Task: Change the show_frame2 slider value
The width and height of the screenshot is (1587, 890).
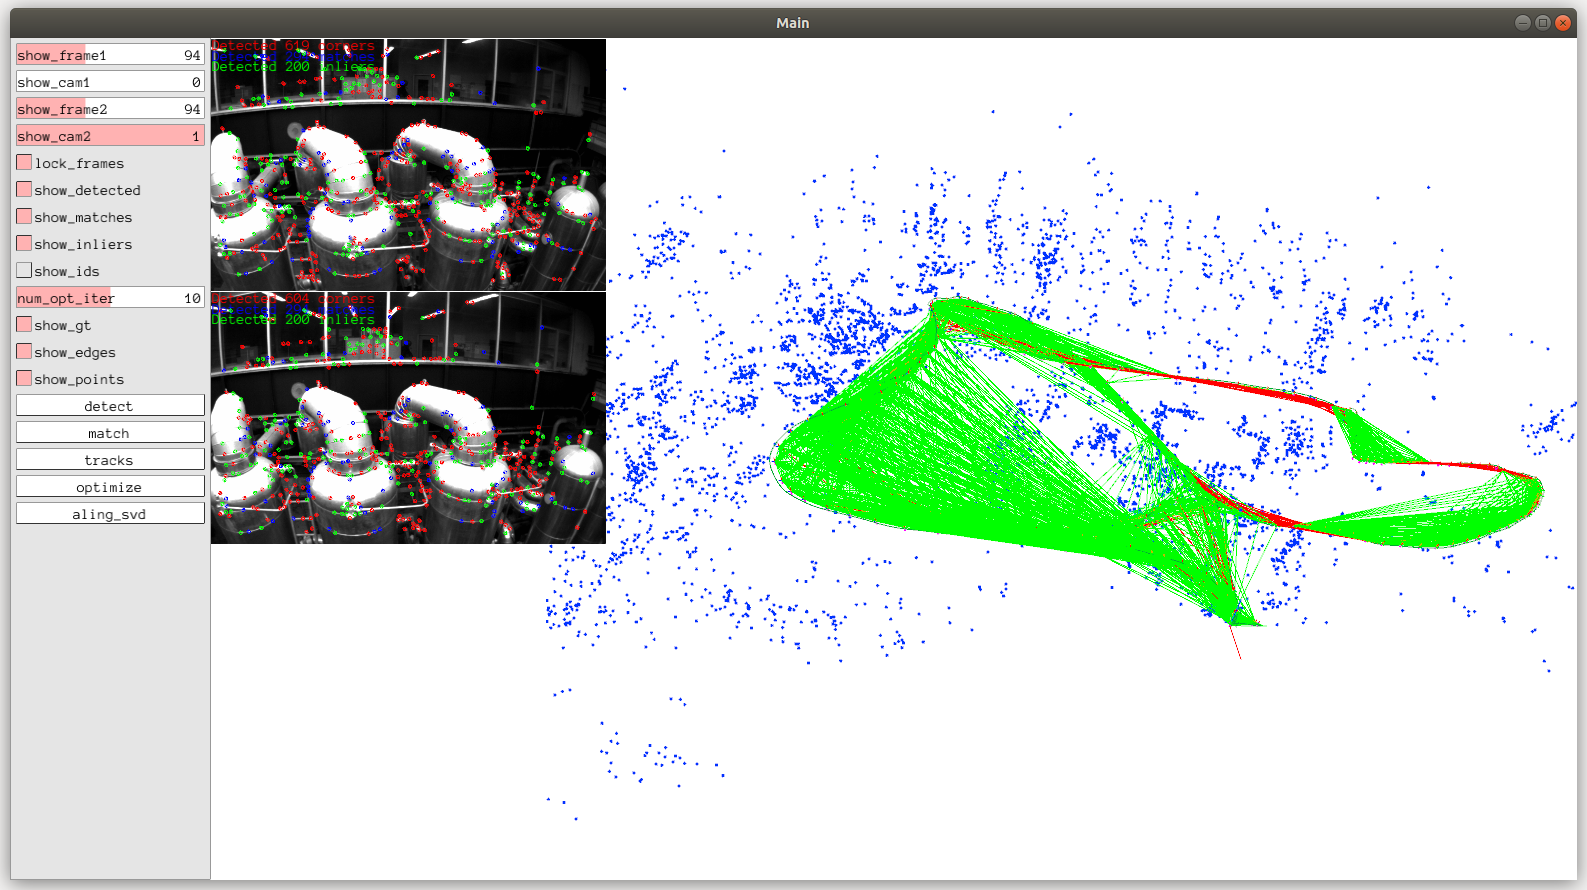Action: pos(110,109)
